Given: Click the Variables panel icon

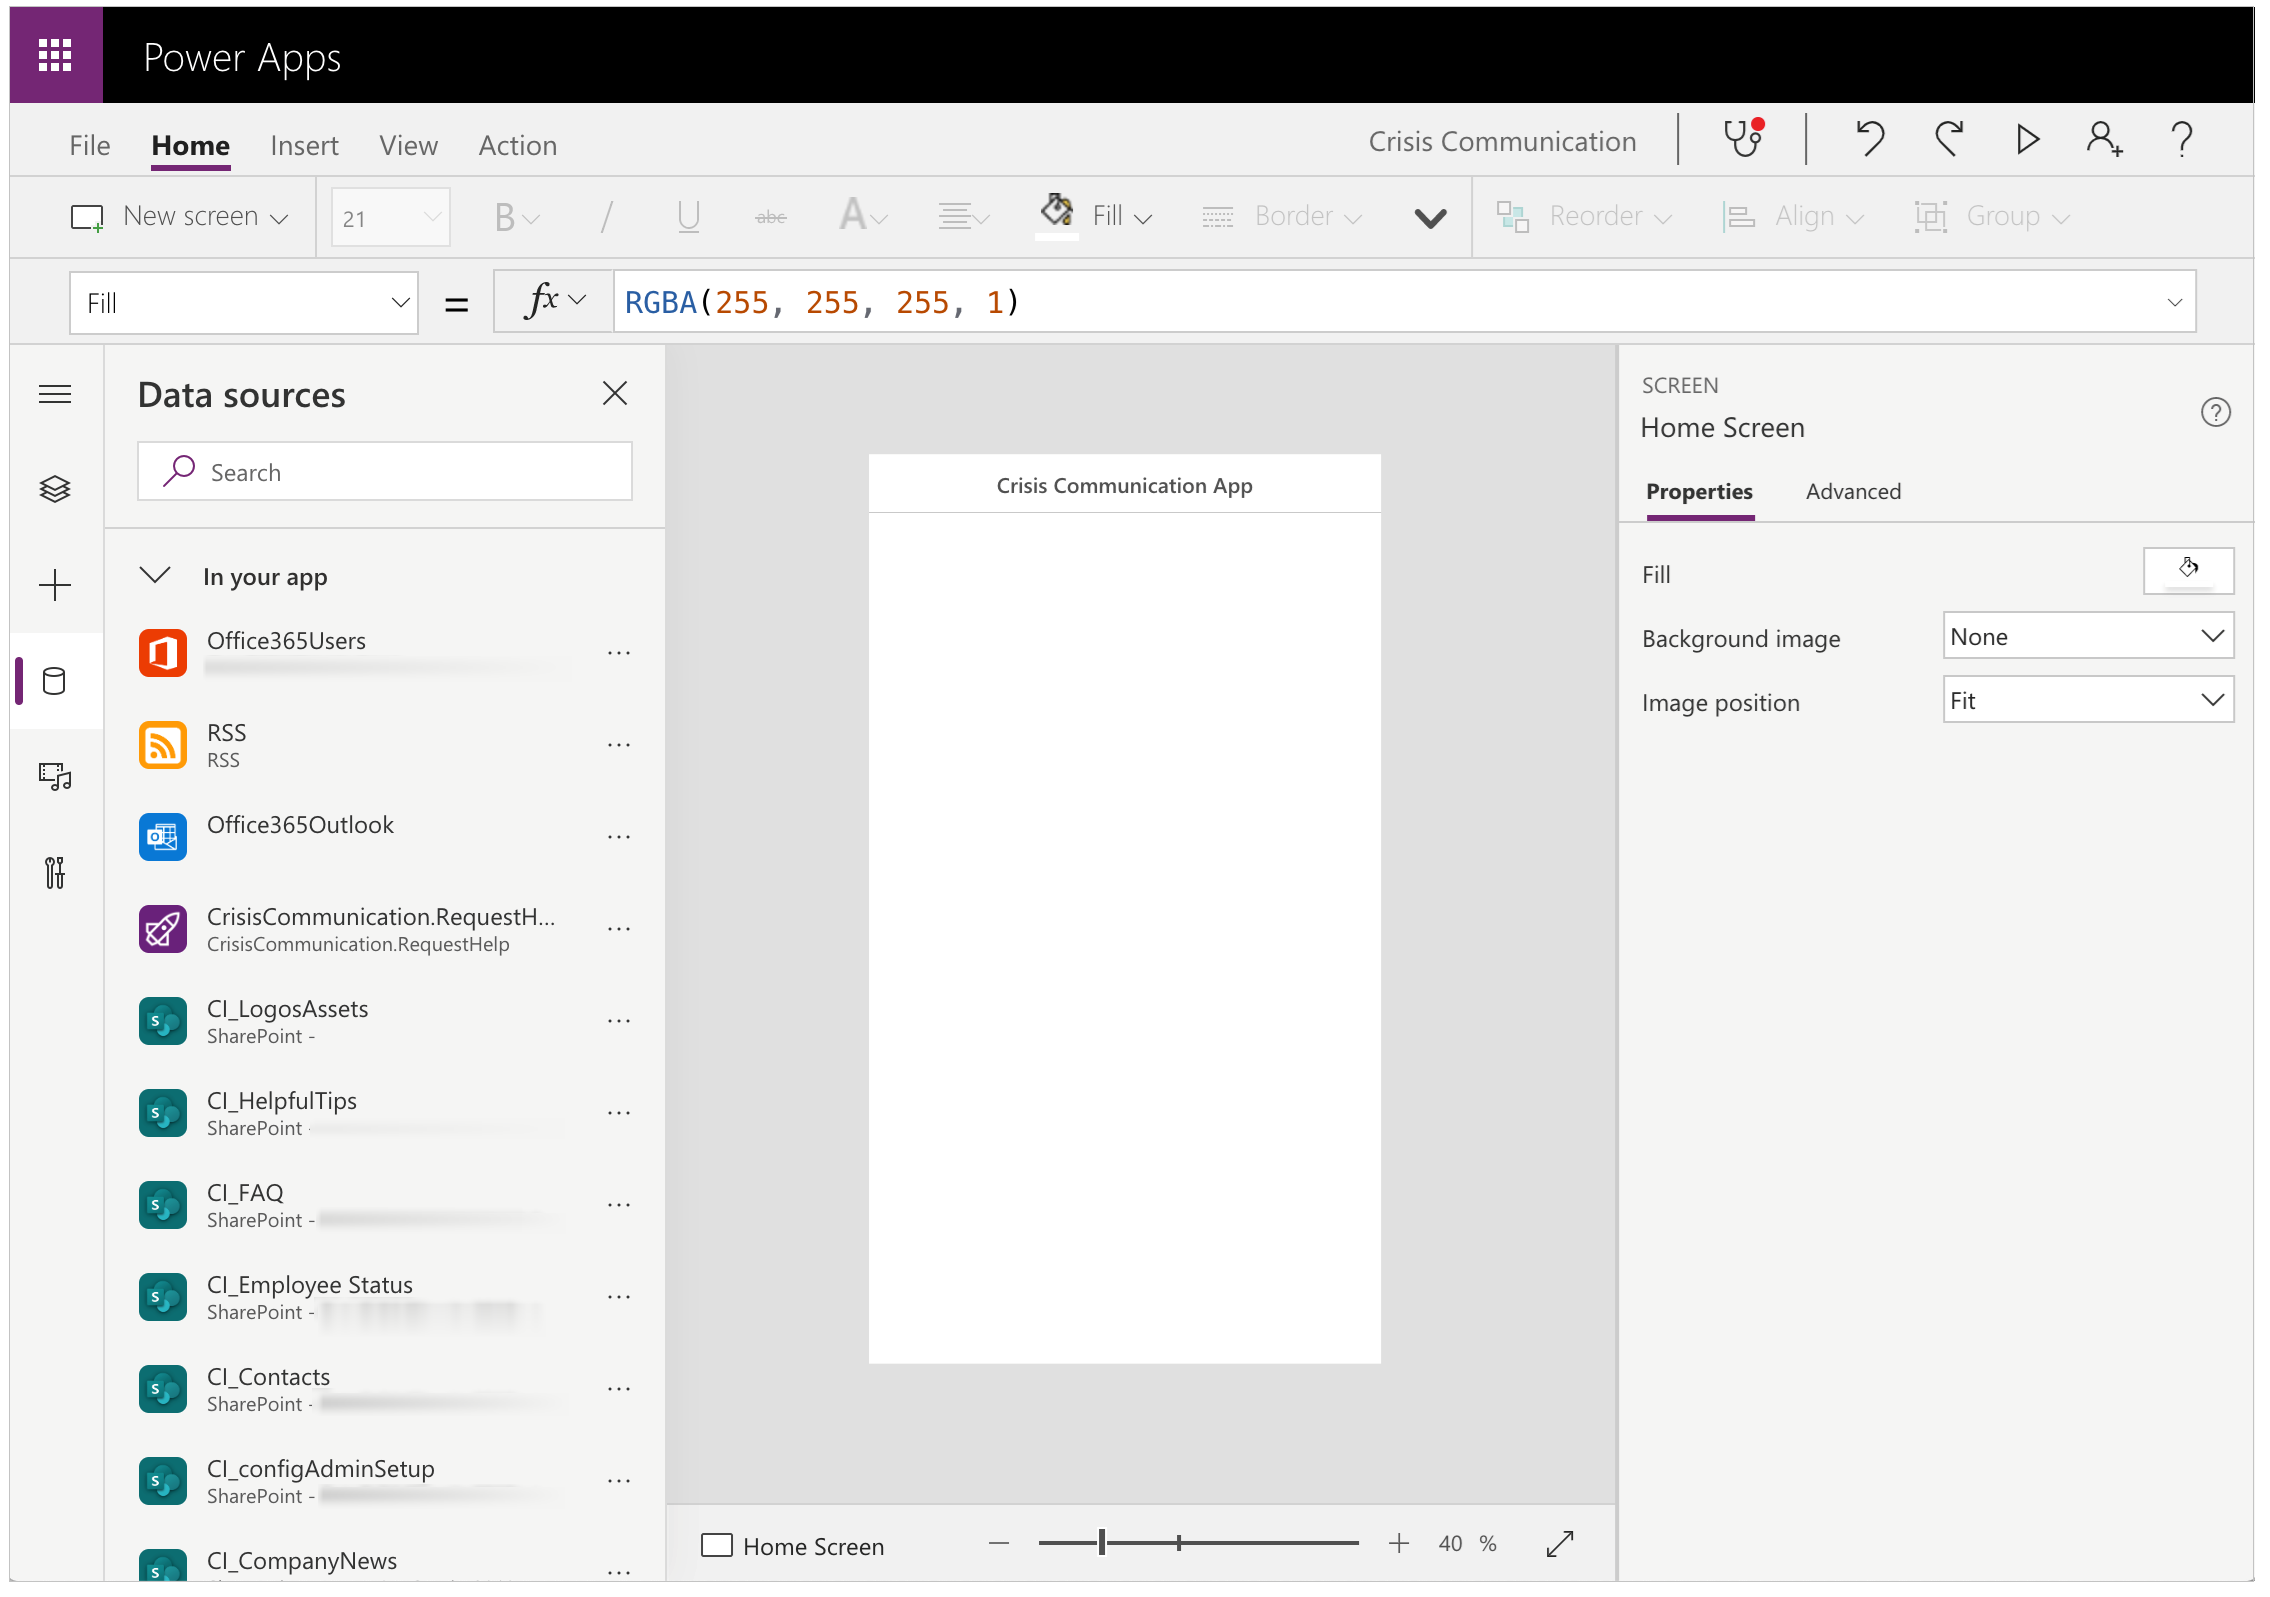Looking at the screenshot, I should (x=52, y=871).
